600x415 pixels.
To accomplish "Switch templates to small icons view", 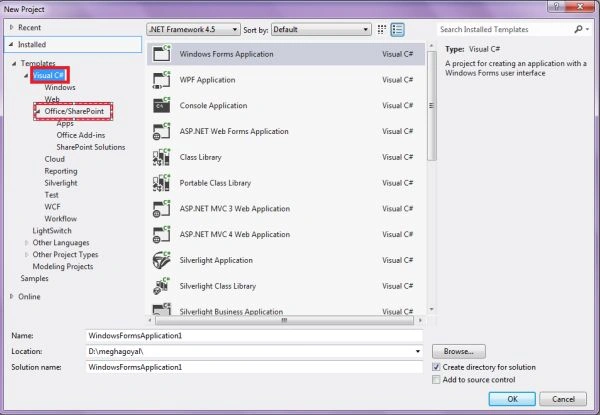I will point(382,29).
